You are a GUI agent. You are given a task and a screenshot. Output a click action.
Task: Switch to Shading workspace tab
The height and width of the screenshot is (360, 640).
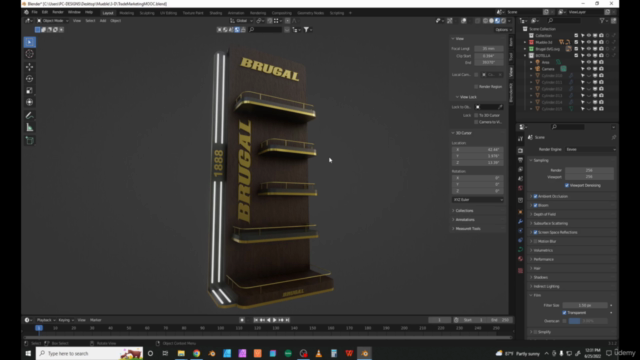click(216, 13)
